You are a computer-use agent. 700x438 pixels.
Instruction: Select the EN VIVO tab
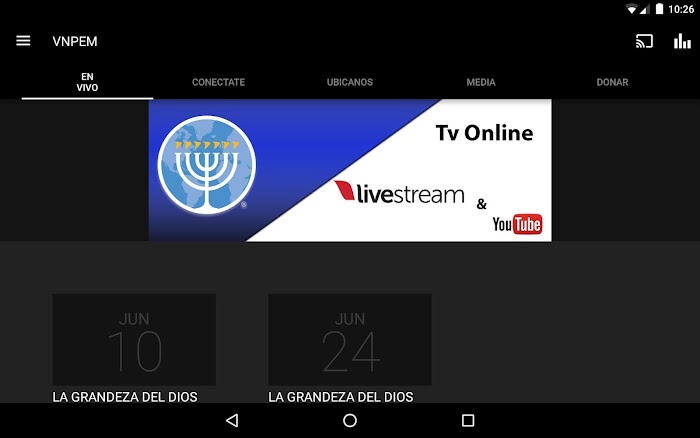(87, 82)
